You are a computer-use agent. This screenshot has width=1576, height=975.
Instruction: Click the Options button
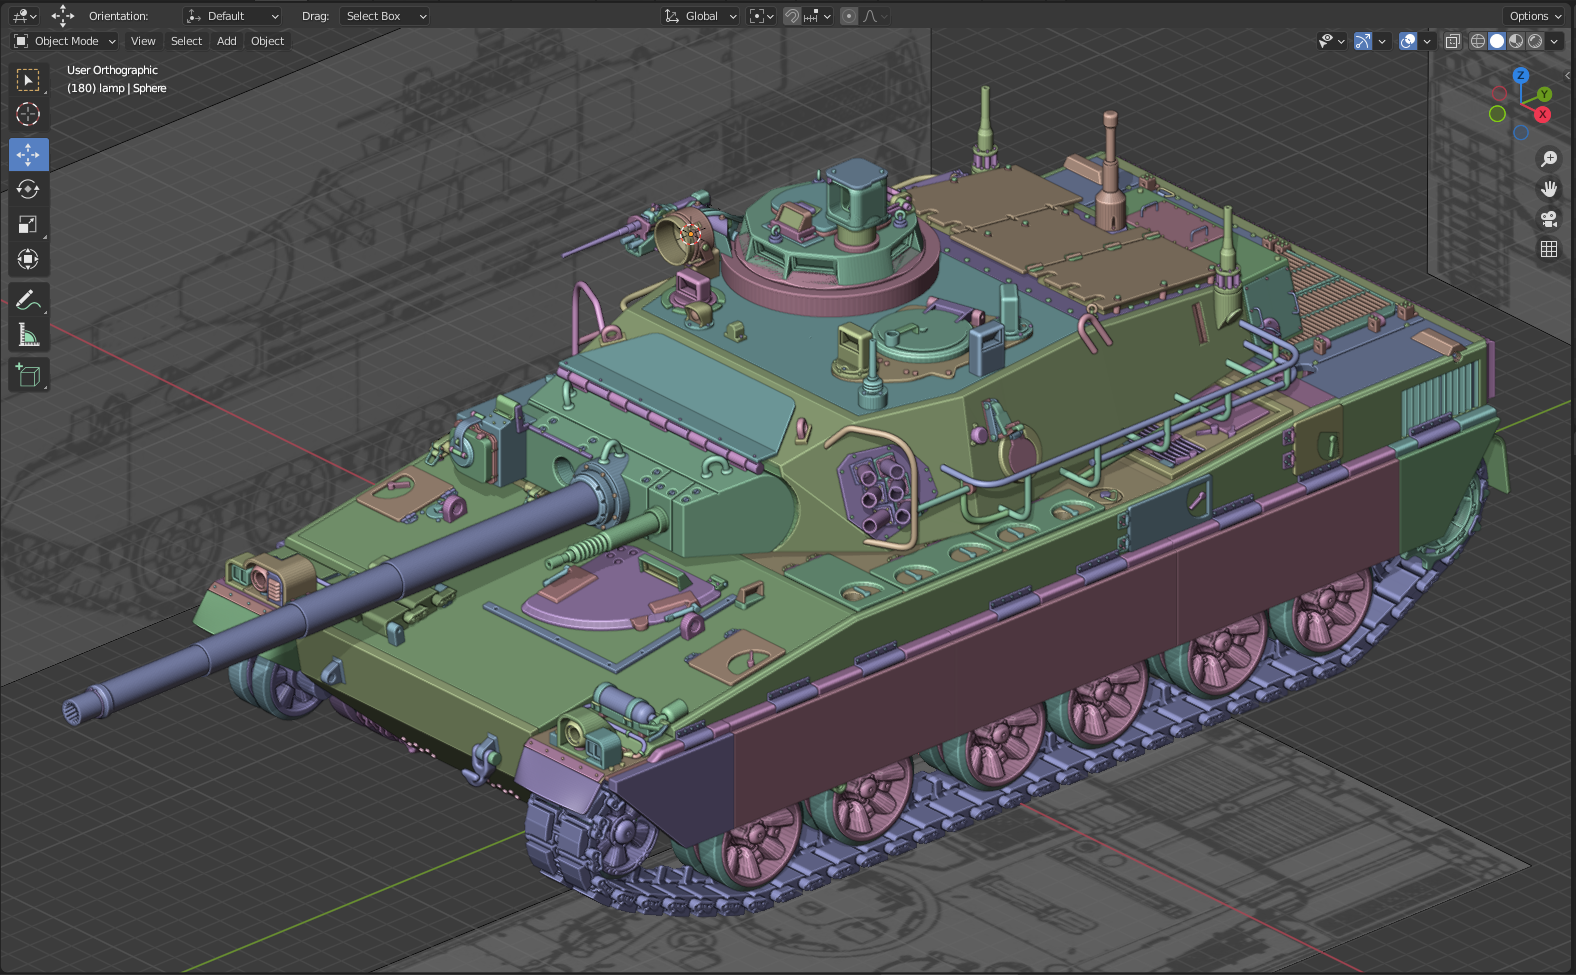pos(1534,16)
